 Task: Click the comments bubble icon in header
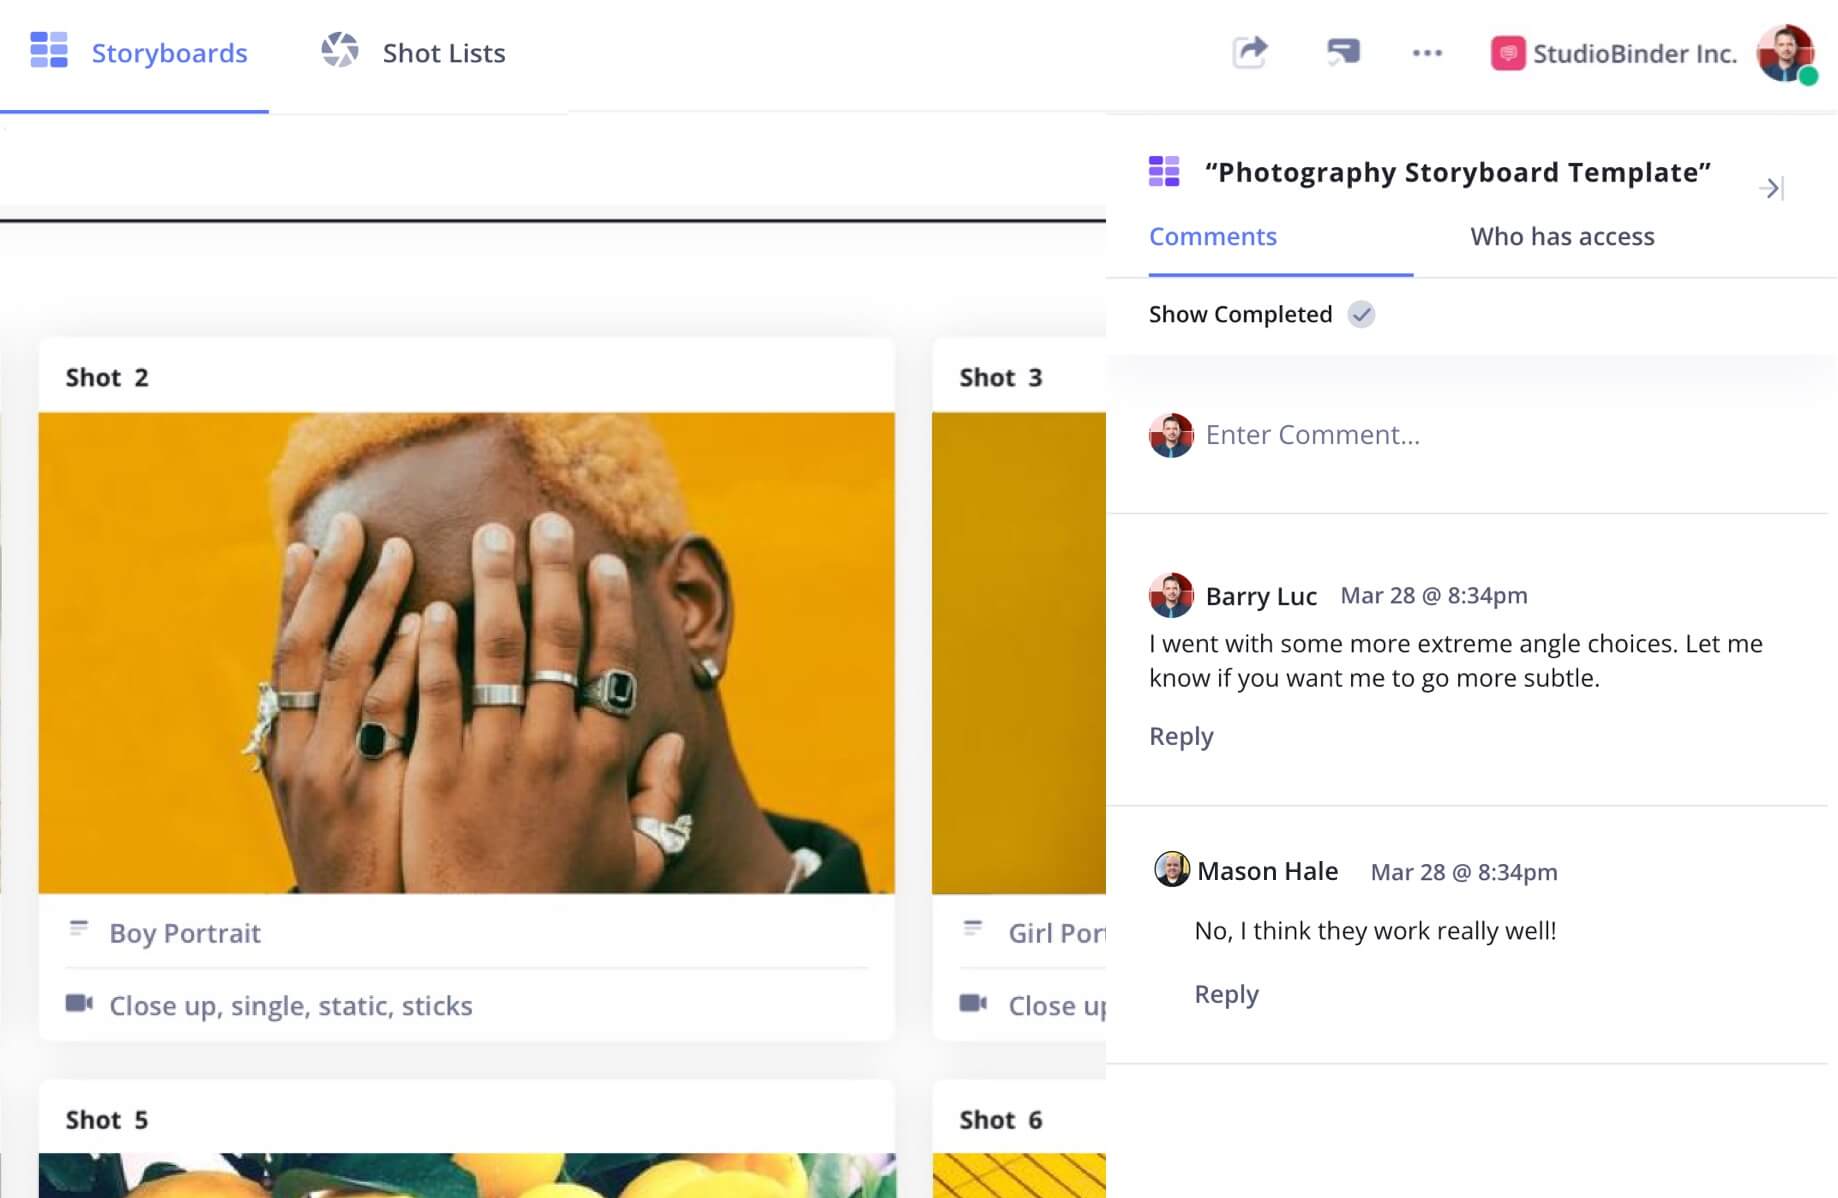[1343, 52]
